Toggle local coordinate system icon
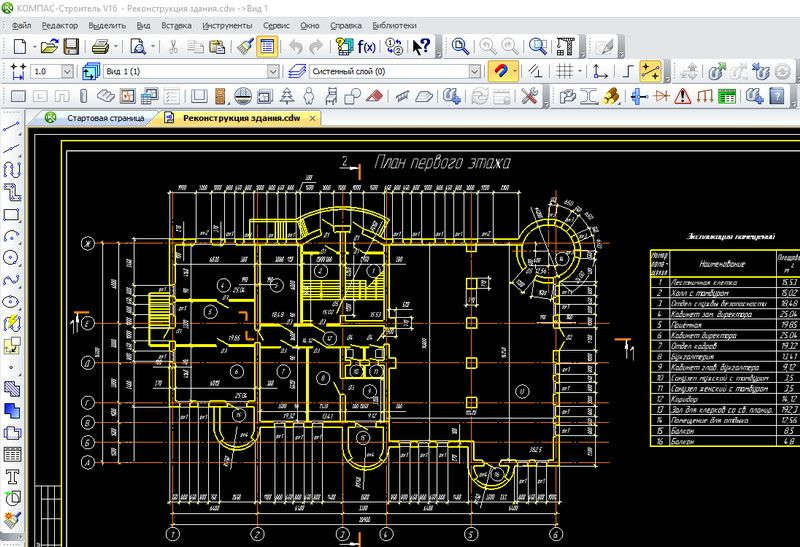Screen dimensions: 800x547 600,71
